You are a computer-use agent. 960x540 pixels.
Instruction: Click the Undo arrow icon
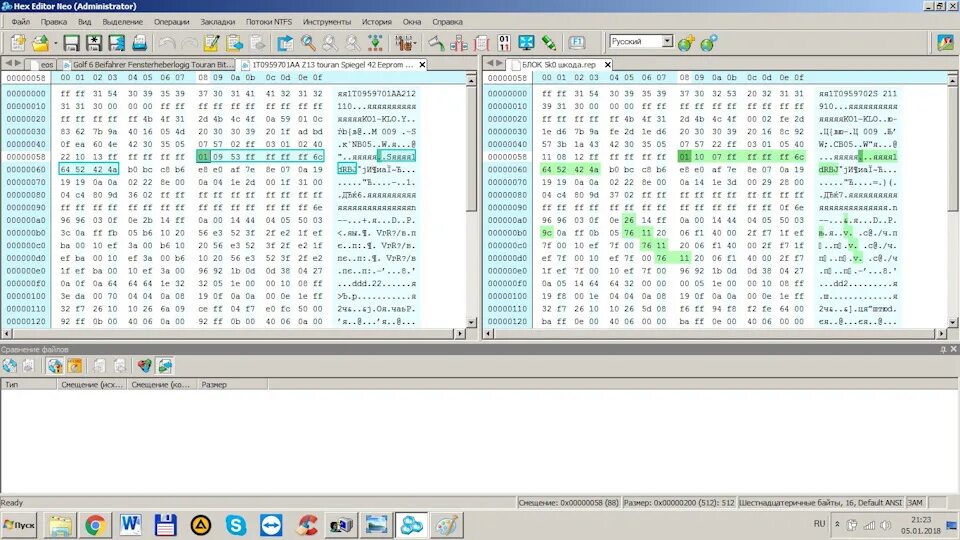pos(167,42)
